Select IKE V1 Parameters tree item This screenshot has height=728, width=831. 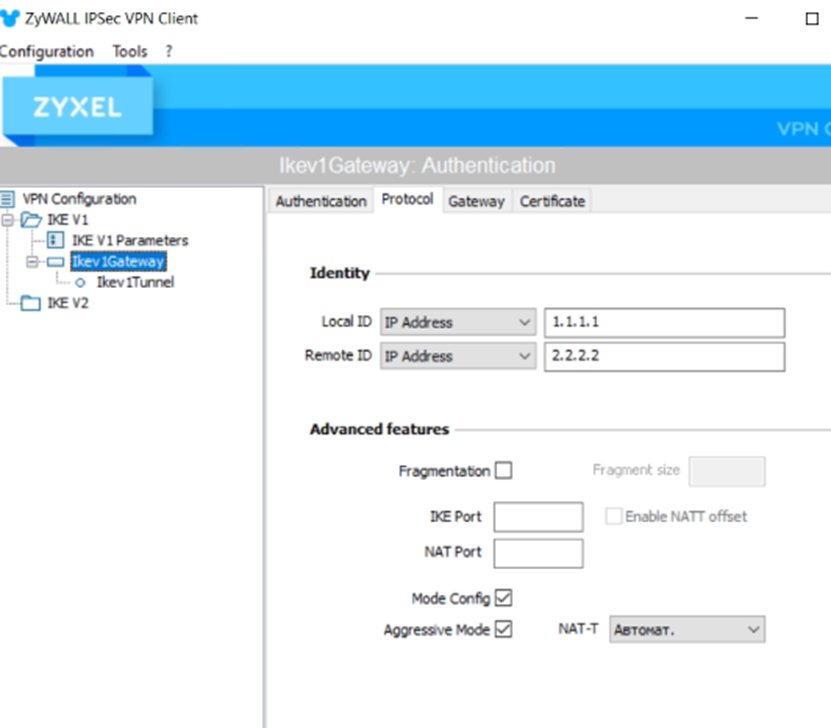130,241
